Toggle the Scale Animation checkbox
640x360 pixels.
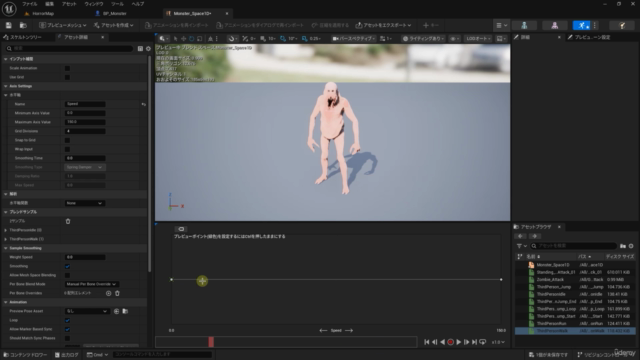(67, 68)
